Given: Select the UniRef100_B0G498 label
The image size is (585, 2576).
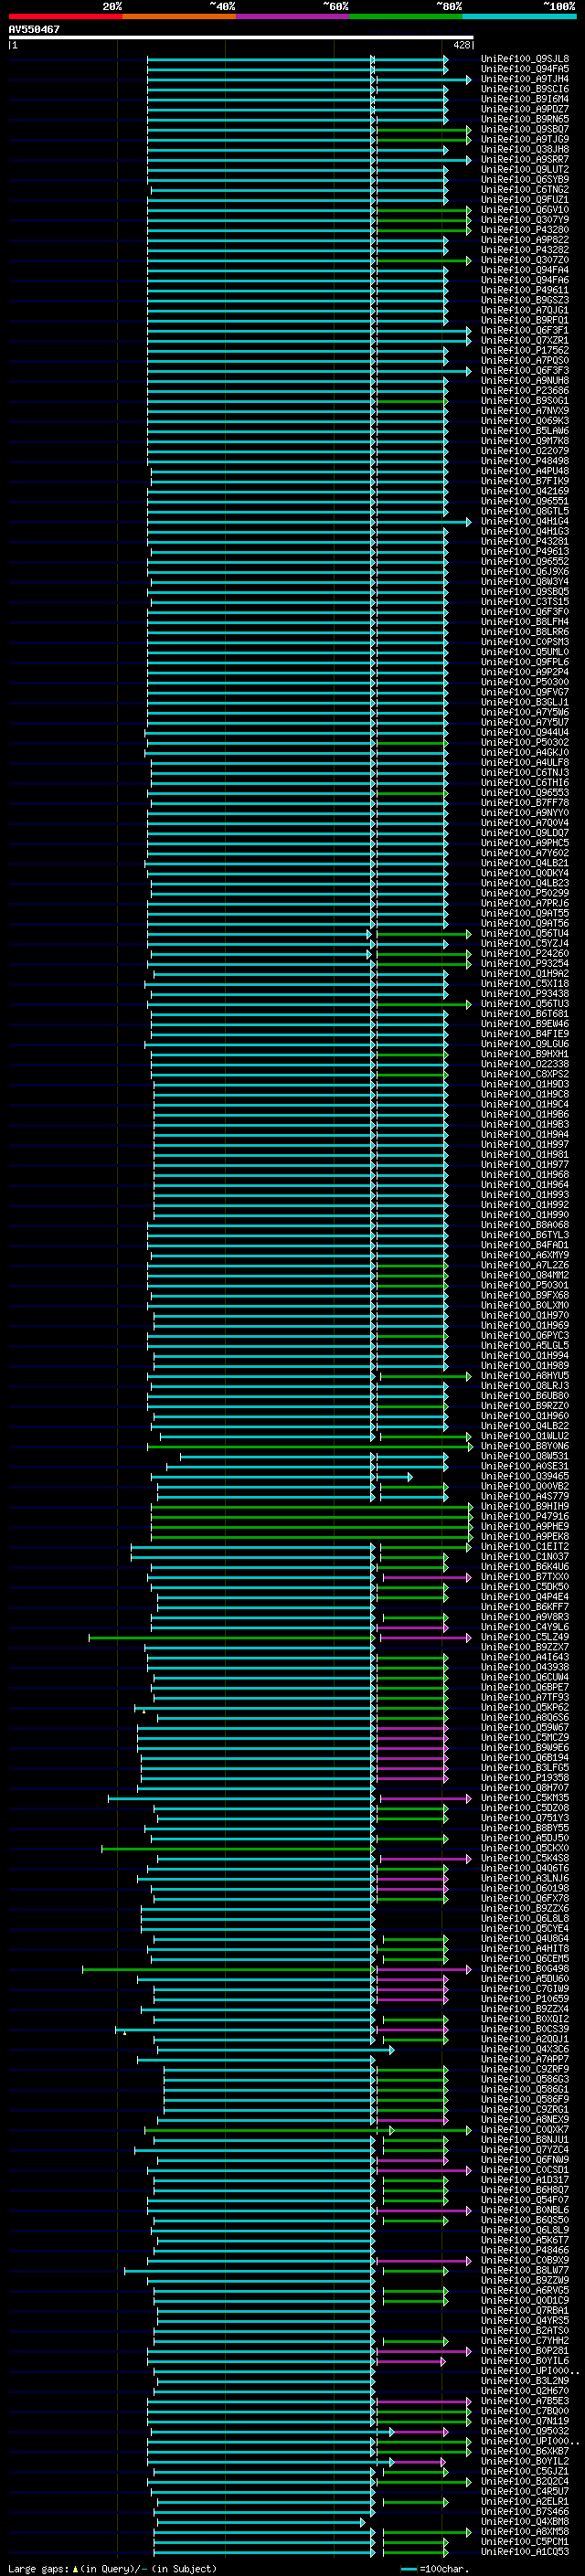Looking at the screenshot, I should tap(525, 1968).
